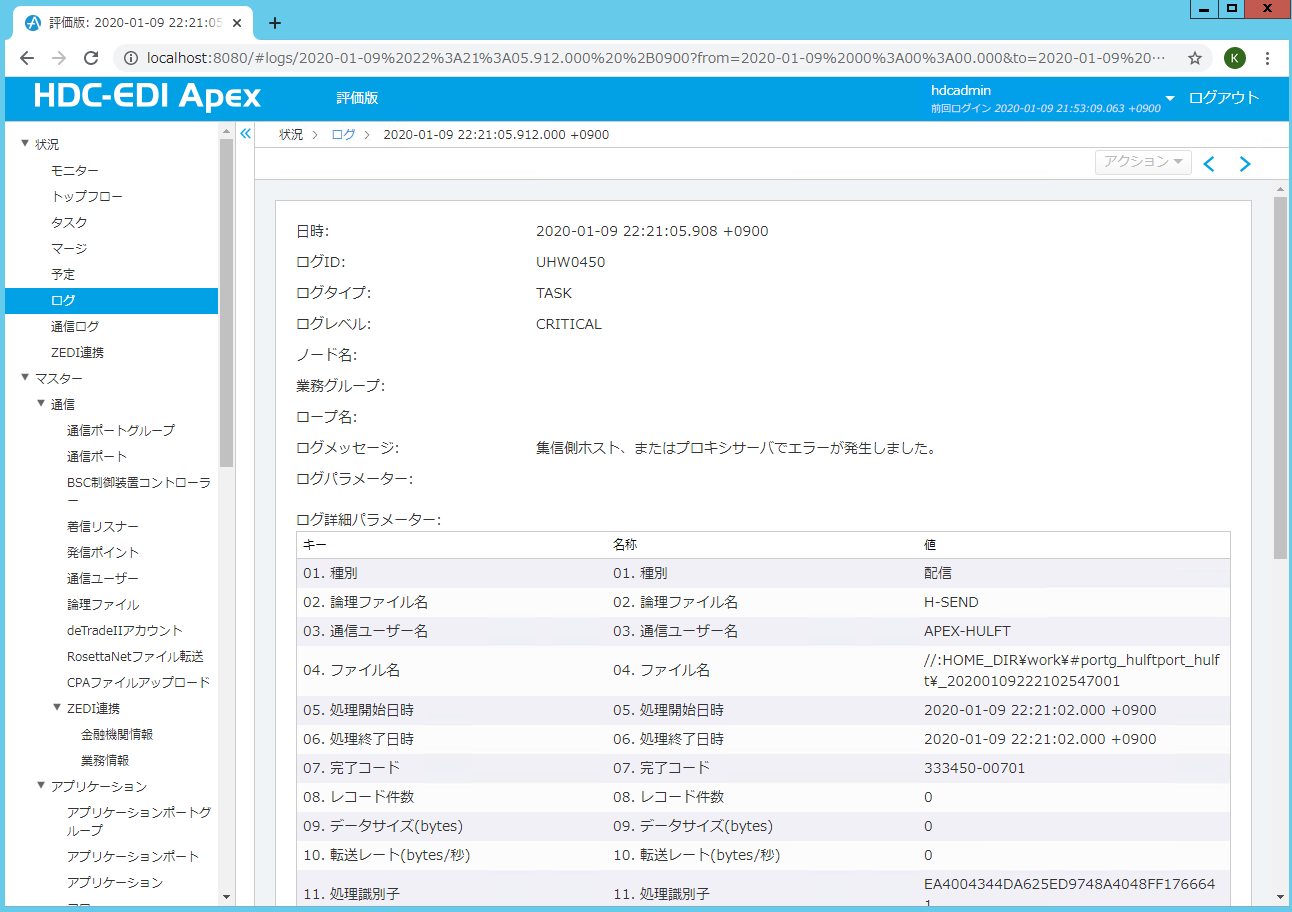Open トップフロー in the sidebar
The height and width of the screenshot is (912, 1292).
[x=87, y=197]
